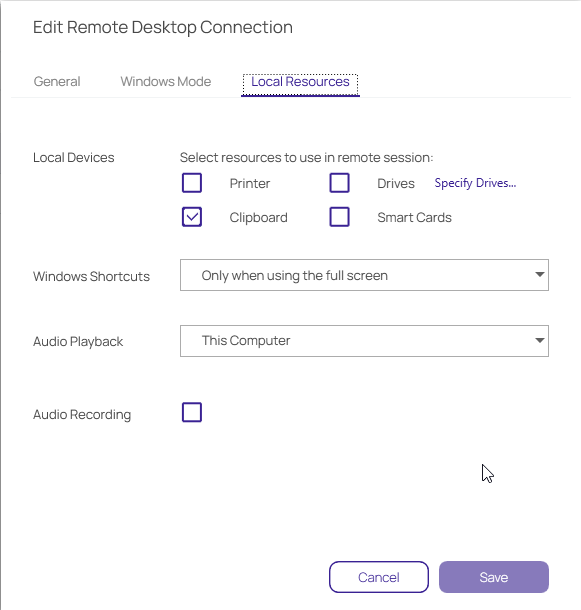This screenshot has width=581, height=610.
Task: Uncheck the Clipboard checkbox
Action: [x=192, y=217]
